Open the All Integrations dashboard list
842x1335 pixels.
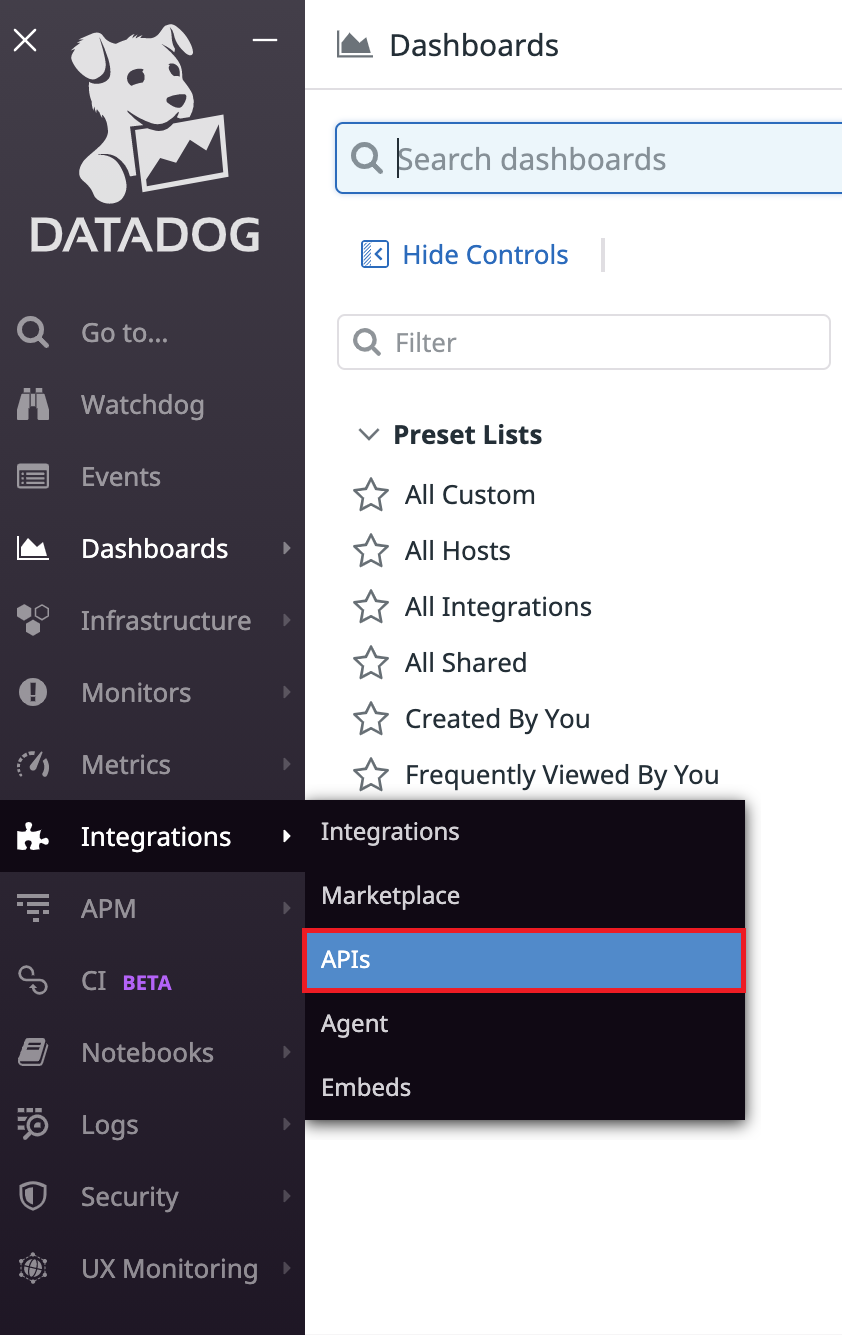click(x=498, y=607)
